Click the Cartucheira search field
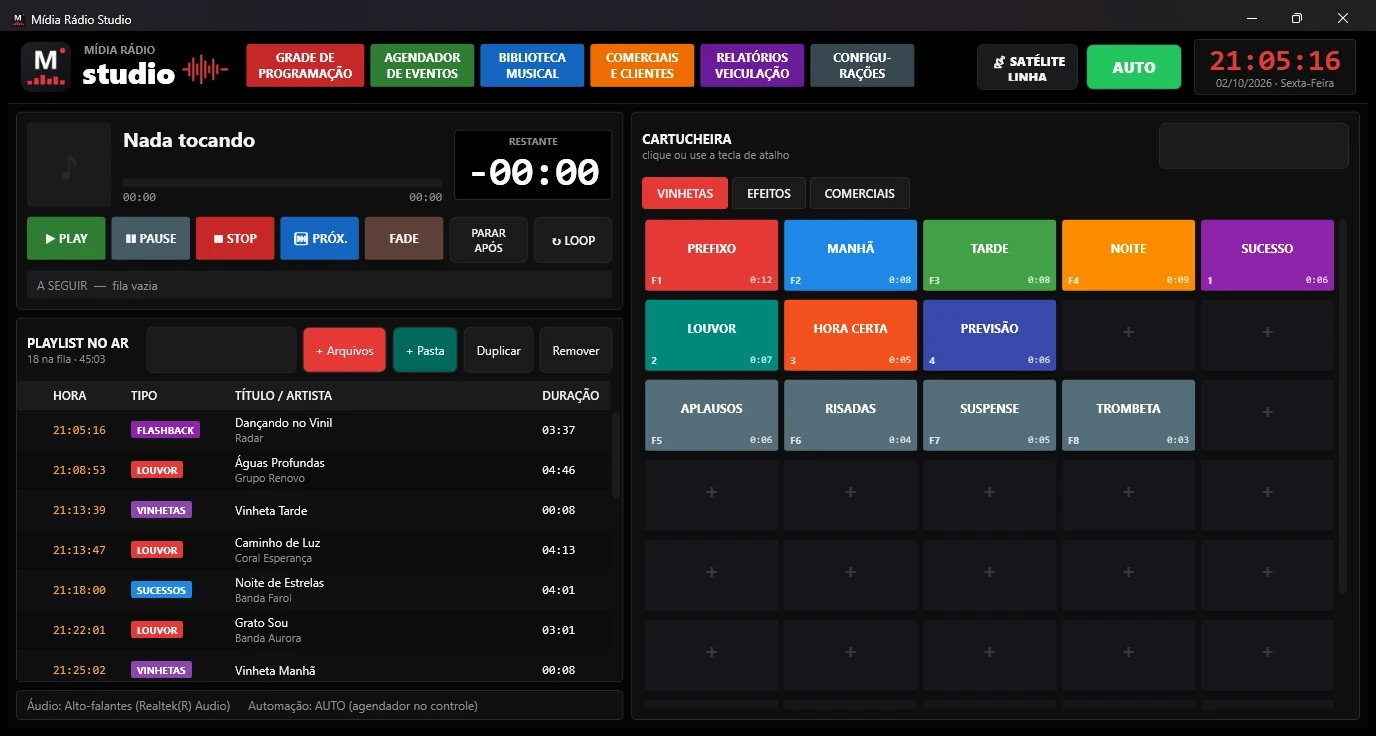 (x=1254, y=146)
